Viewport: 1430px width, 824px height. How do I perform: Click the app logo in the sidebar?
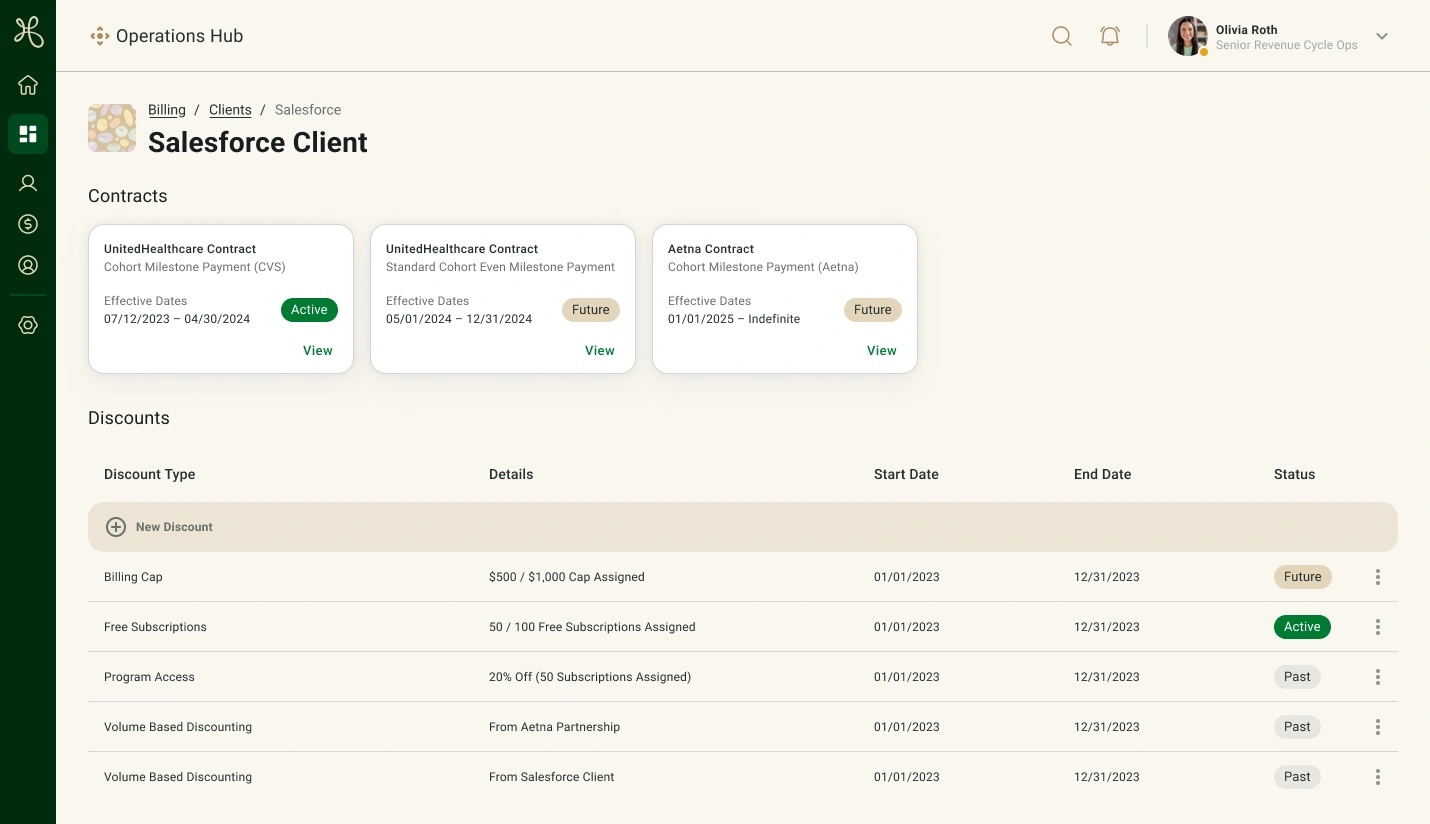coord(28,32)
